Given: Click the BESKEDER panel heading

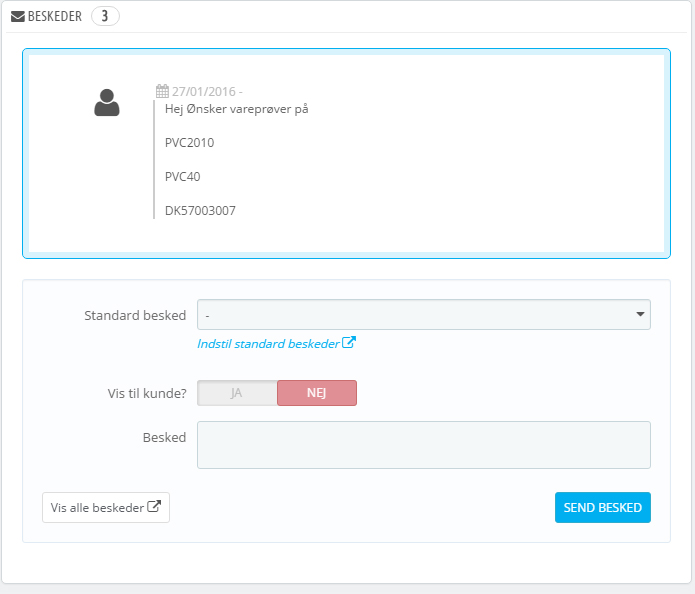Looking at the screenshot, I should pyautogui.click(x=55, y=17).
